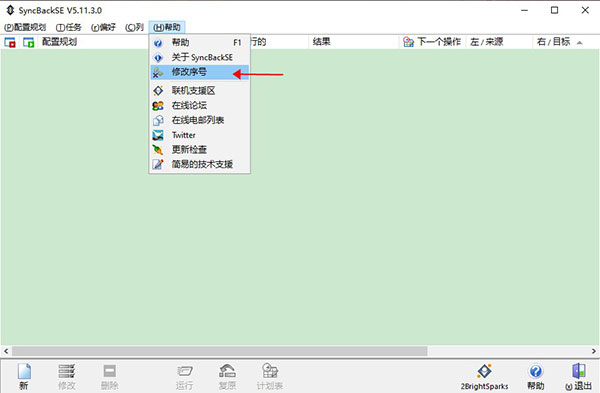Image resolution: width=600 pixels, height=393 pixels.
Task: Click the scrollbar left arrow
Action: pos(6,351)
